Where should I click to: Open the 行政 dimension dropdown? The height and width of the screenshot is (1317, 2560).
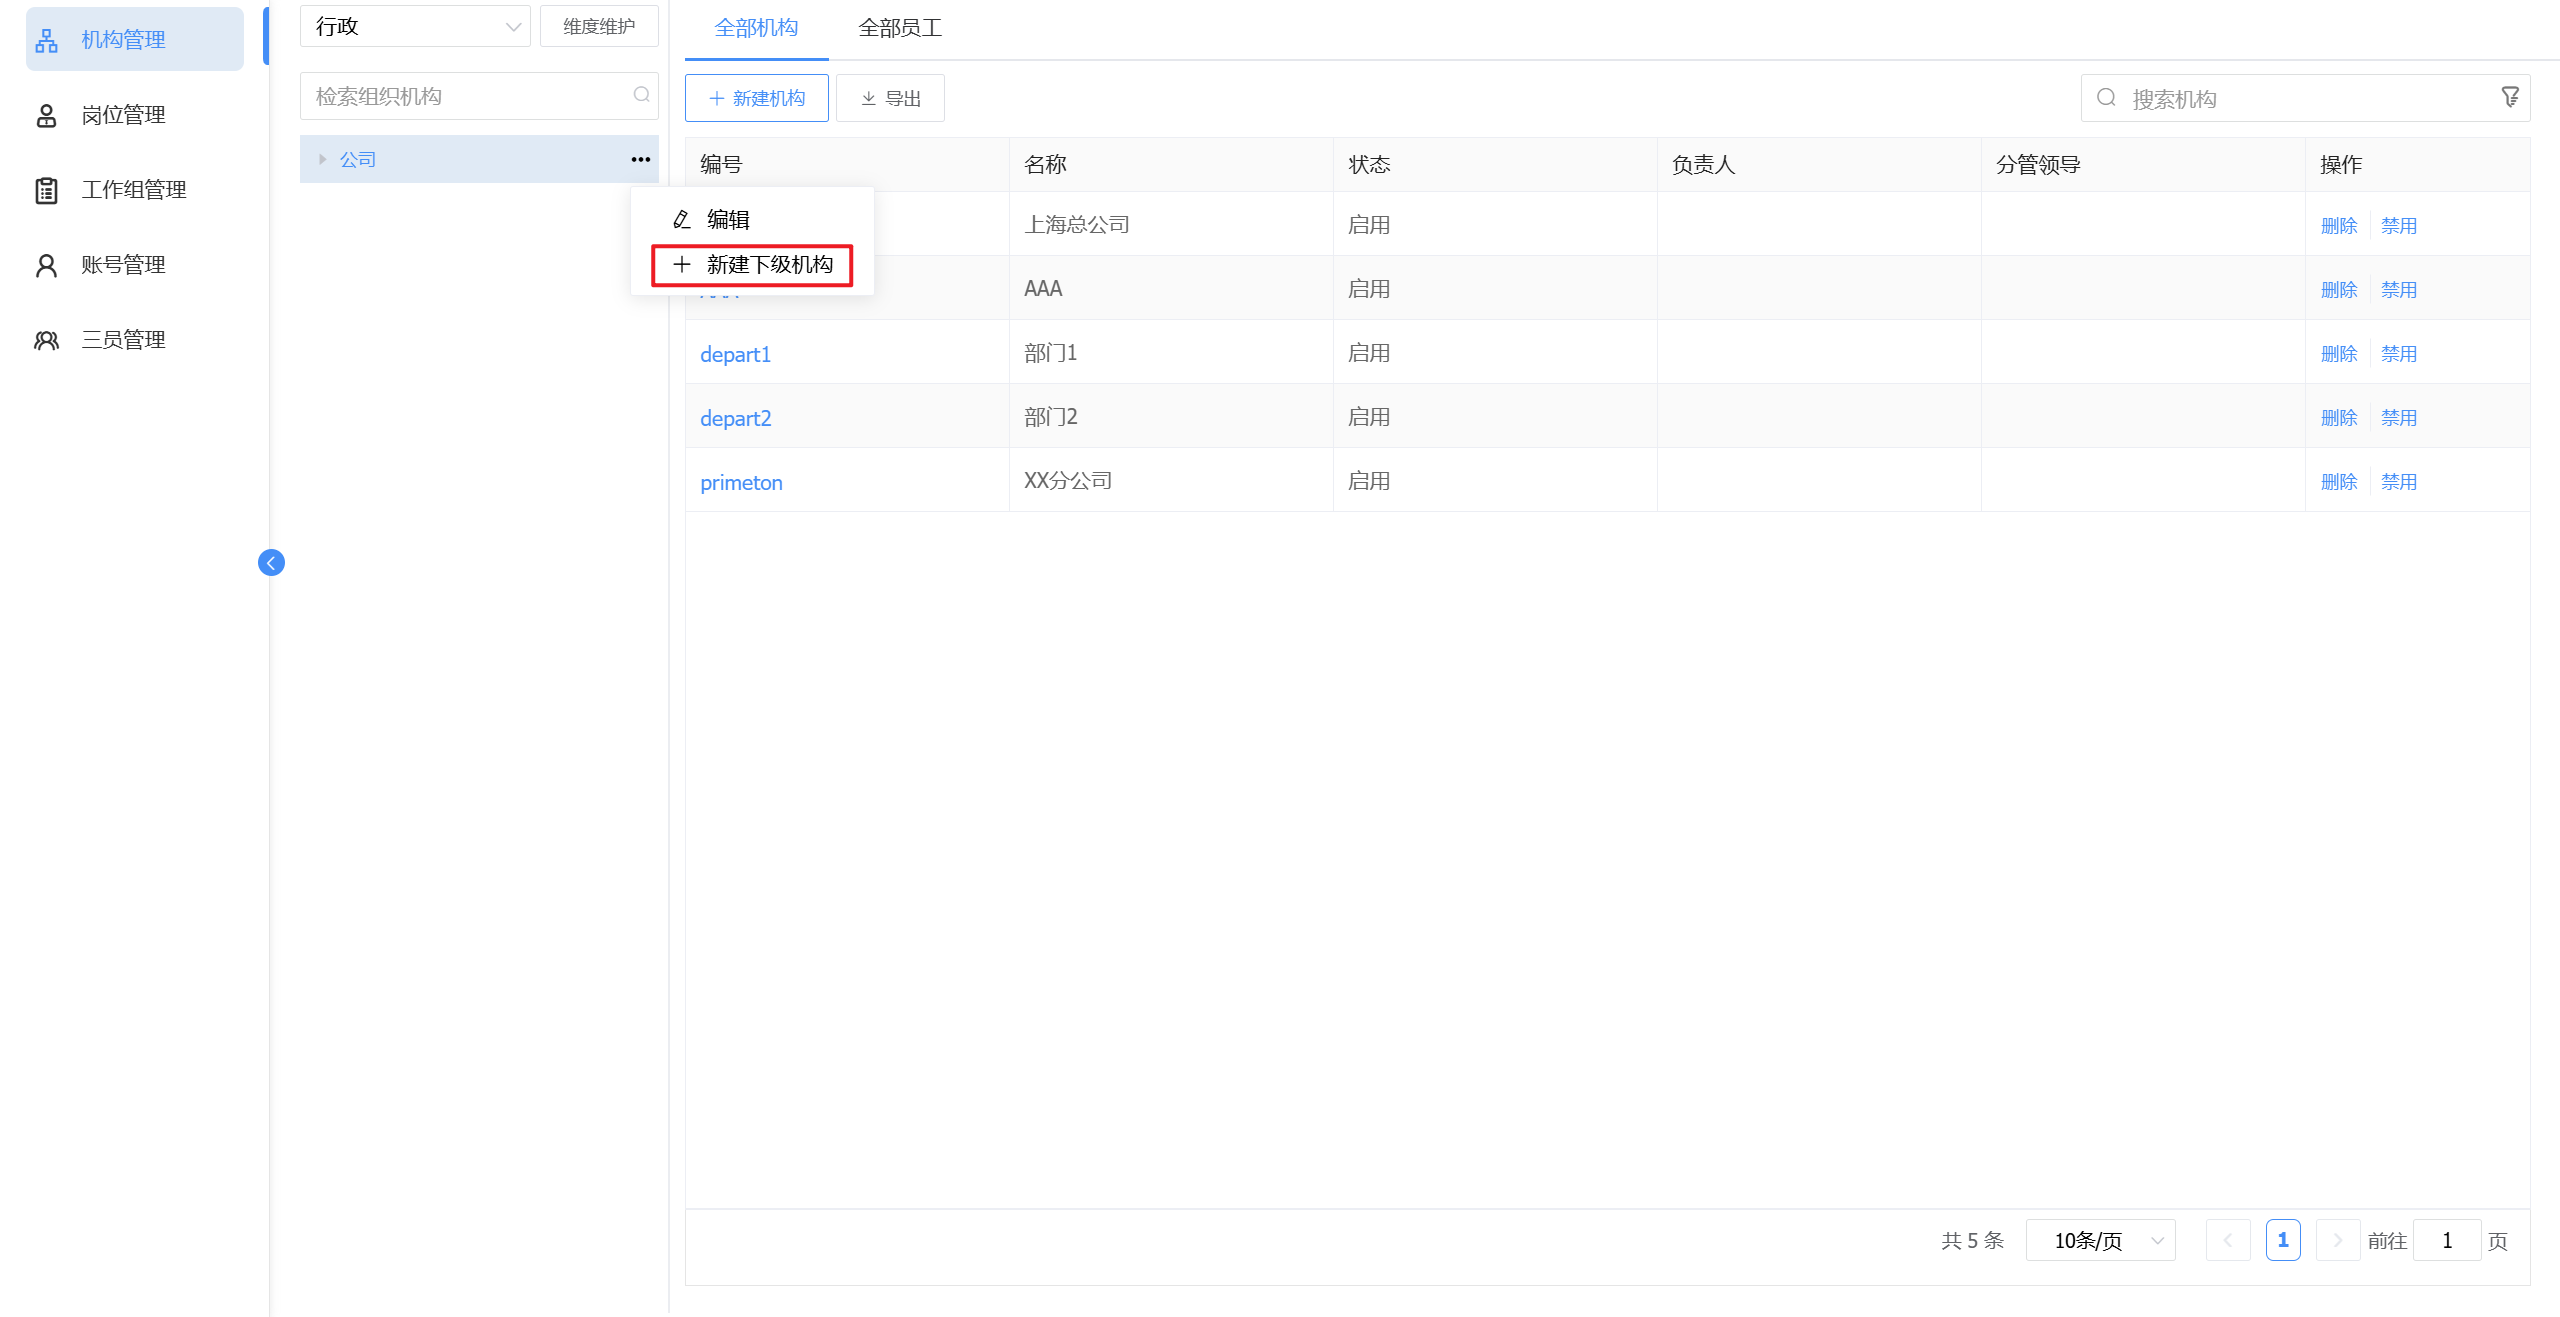(415, 27)
